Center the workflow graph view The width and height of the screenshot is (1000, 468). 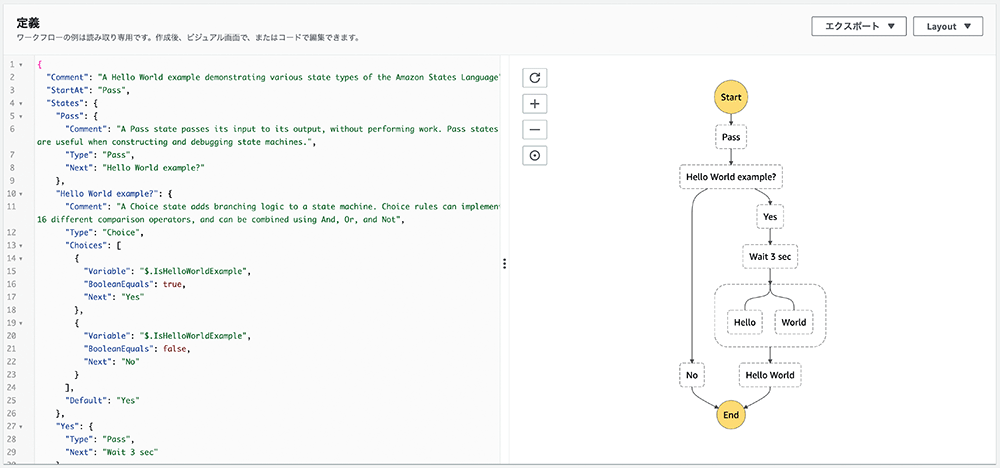534,156
